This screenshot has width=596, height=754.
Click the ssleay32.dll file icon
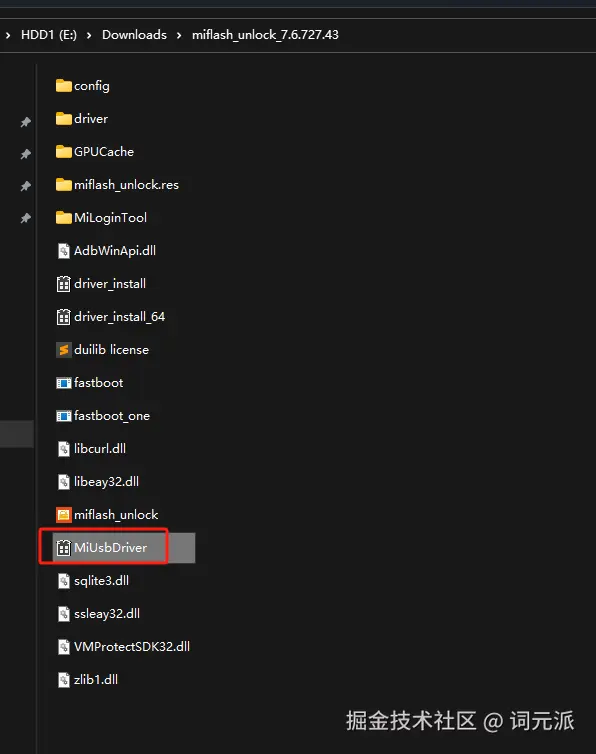(63, 614)
